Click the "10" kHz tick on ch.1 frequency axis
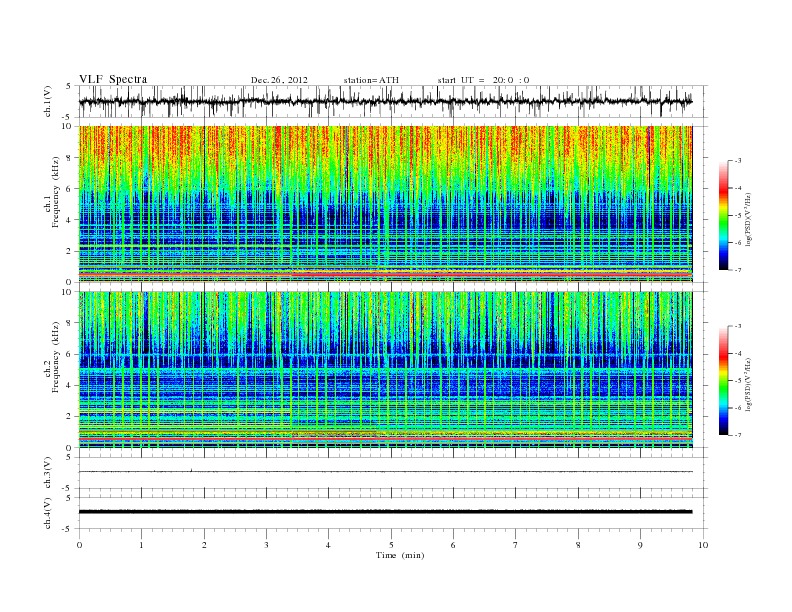Viewport: 792px width, 612px height. [x=68, y=126]
